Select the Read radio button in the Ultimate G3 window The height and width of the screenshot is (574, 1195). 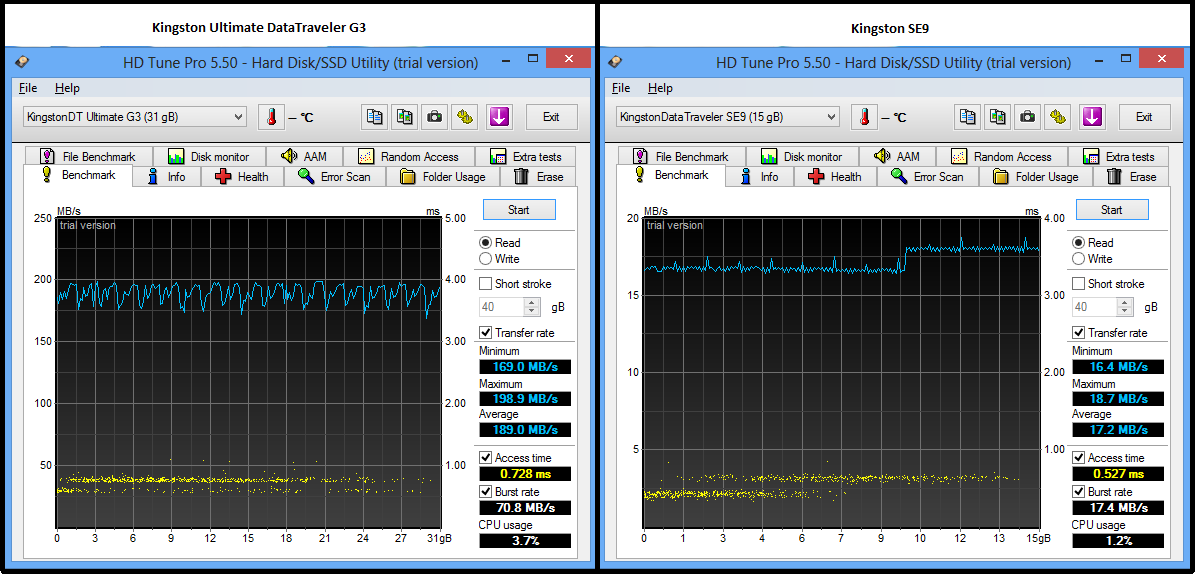pyautogui.click(x=485, y=242)
